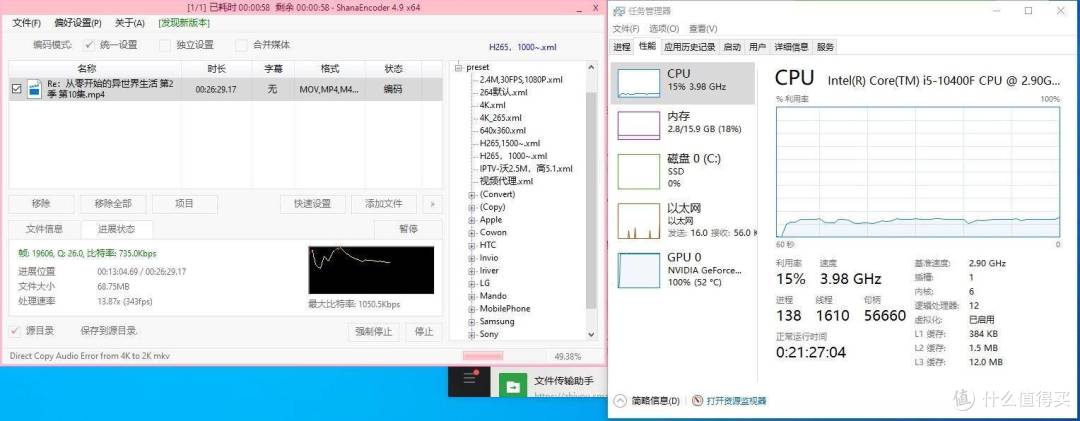Expand the HTC preset folder

(x=472, y=245)
